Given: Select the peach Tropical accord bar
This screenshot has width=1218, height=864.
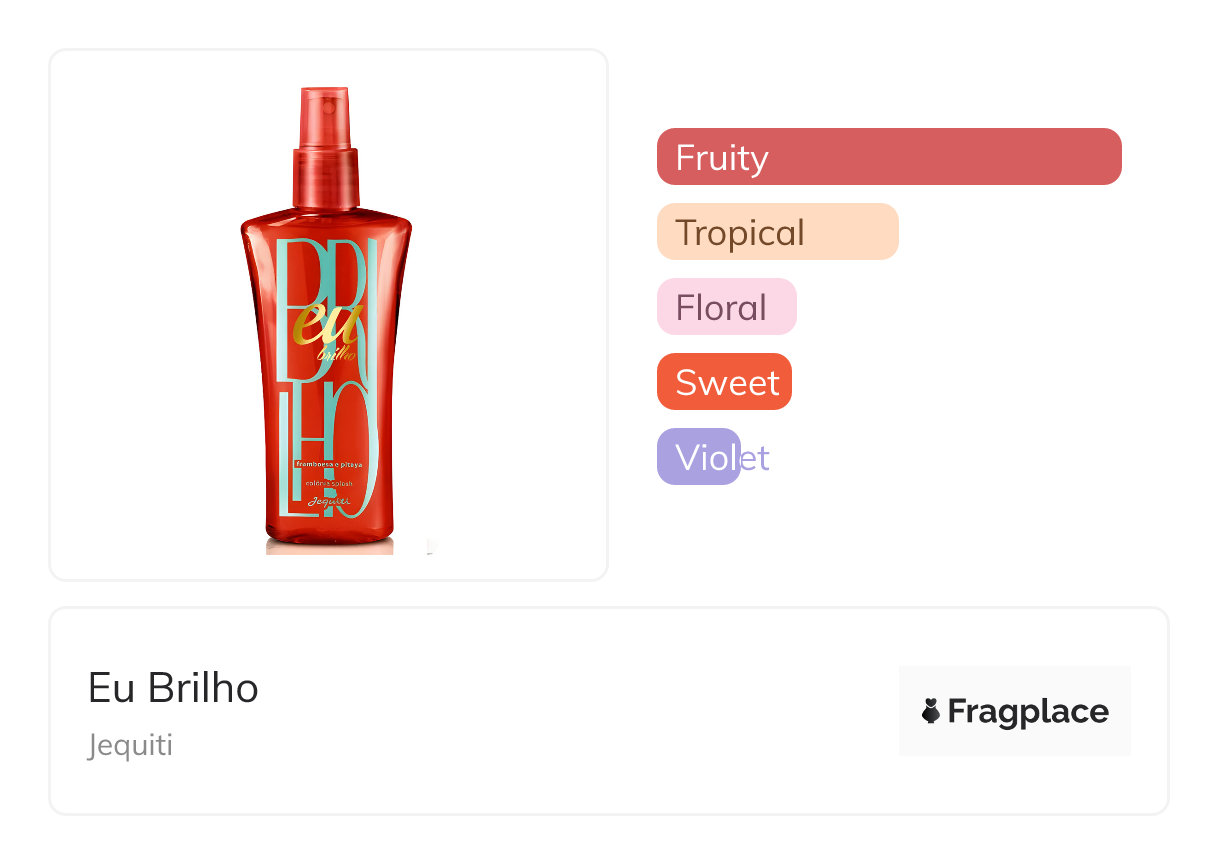Looking at the screenshot, I should (x=777, y=232).
